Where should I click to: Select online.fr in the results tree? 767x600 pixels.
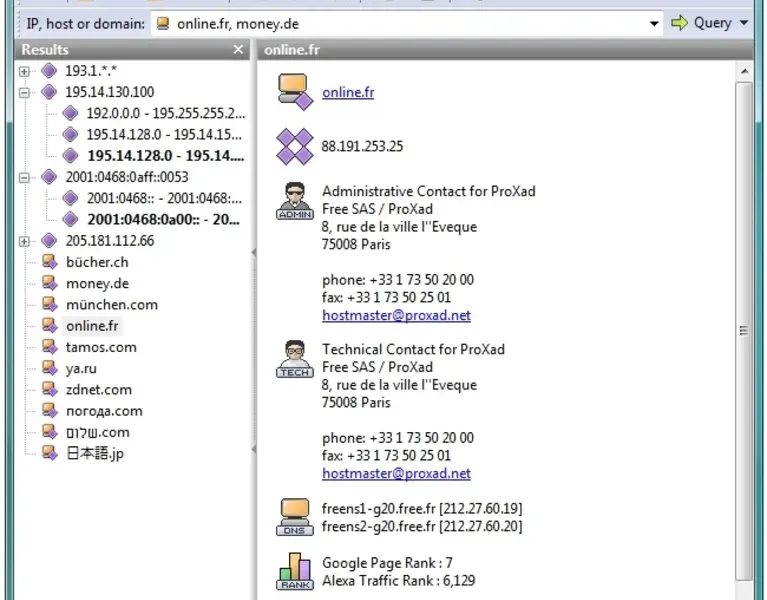click(x=92, y=326)
